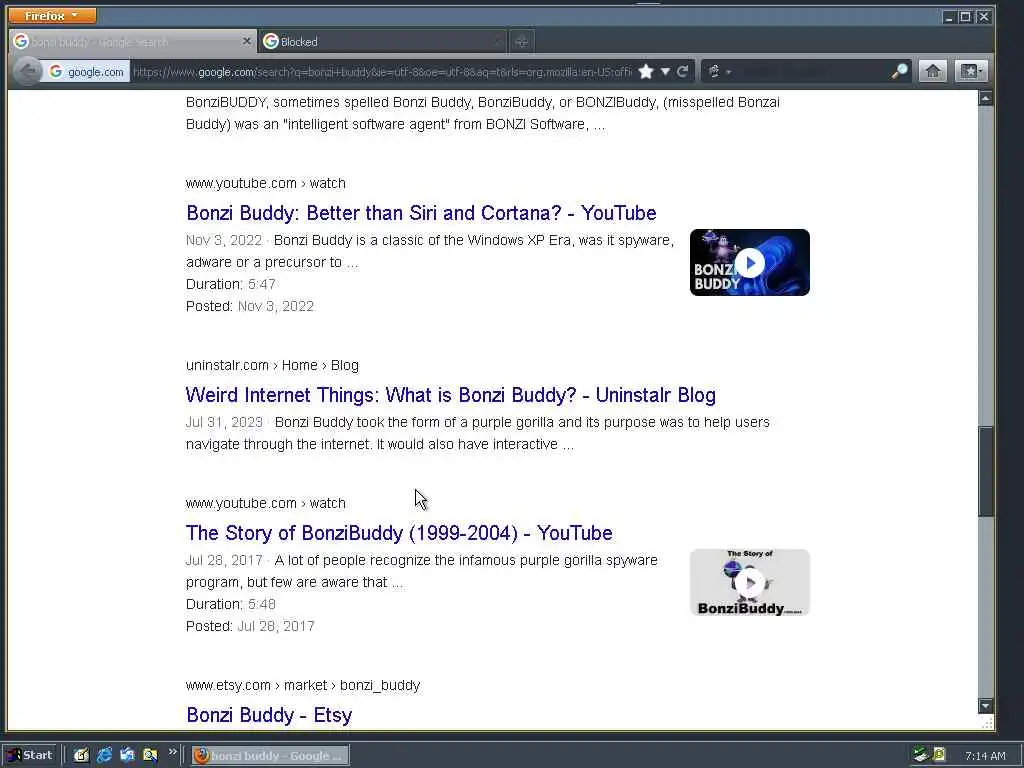Image resolution: width=1024 pixels, height=768 pixels.
Task: Open the URL history dropdown arrow
Action: (x=665, y=72)
